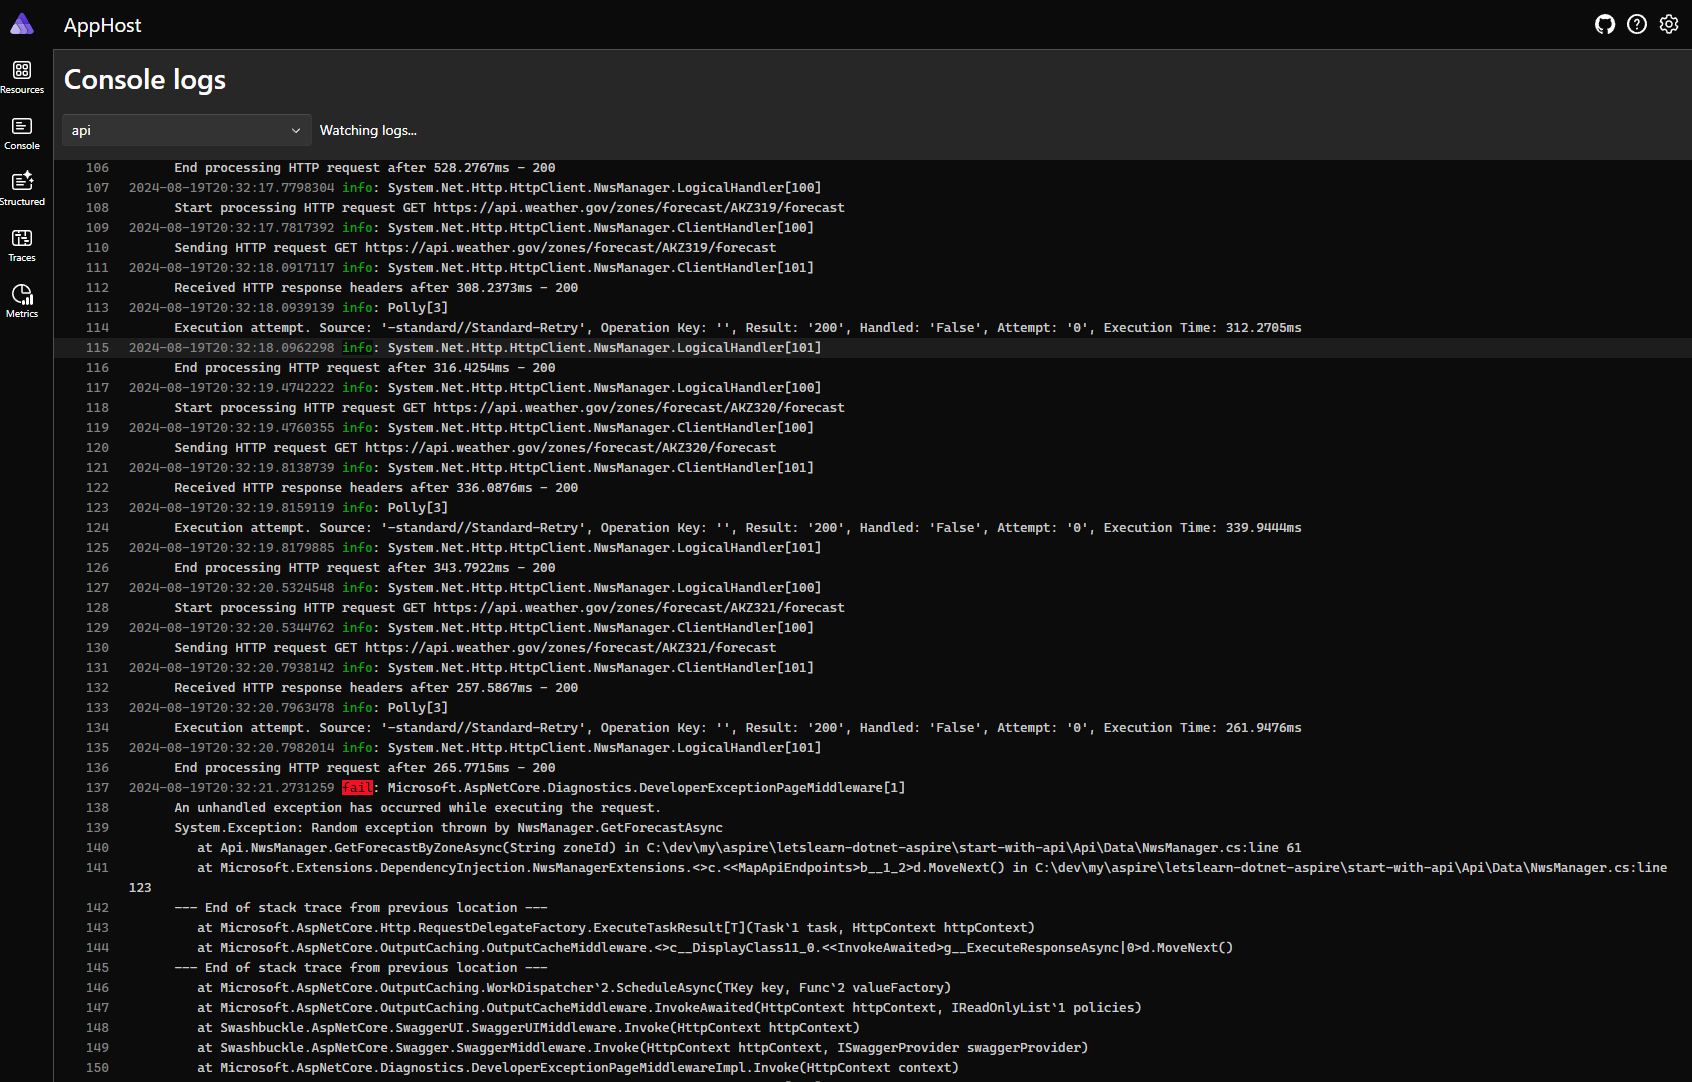Click the AKZ319 forecast URL on line 110

pos(570,248)
